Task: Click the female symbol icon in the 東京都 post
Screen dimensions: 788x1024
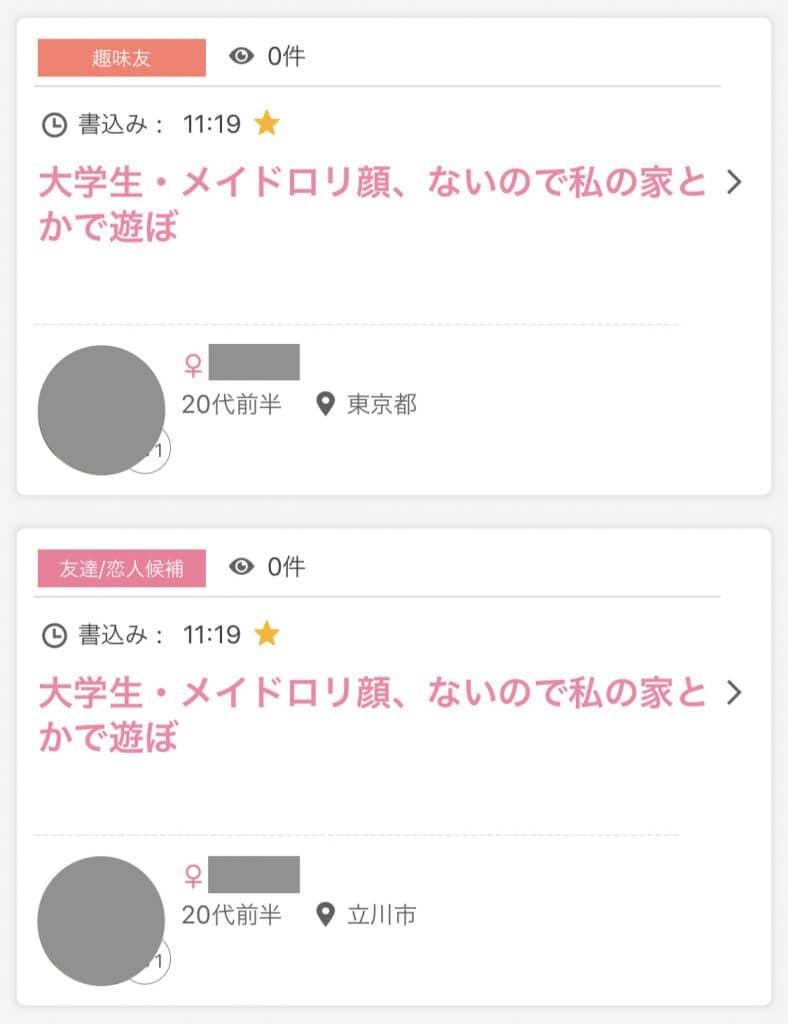Action: 194,364
